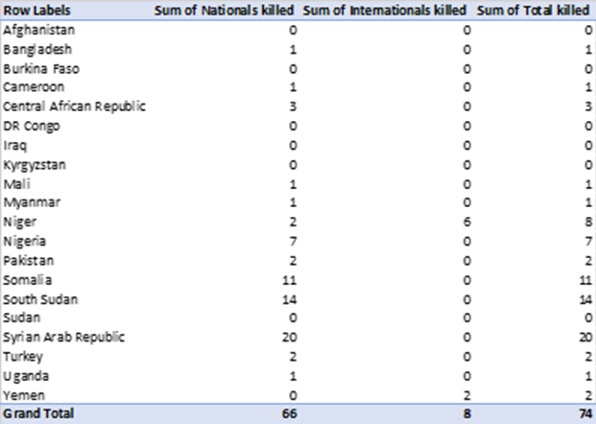Select the Syrian Arab Republic row label
The image size is (596, 424).
point(64,337)
